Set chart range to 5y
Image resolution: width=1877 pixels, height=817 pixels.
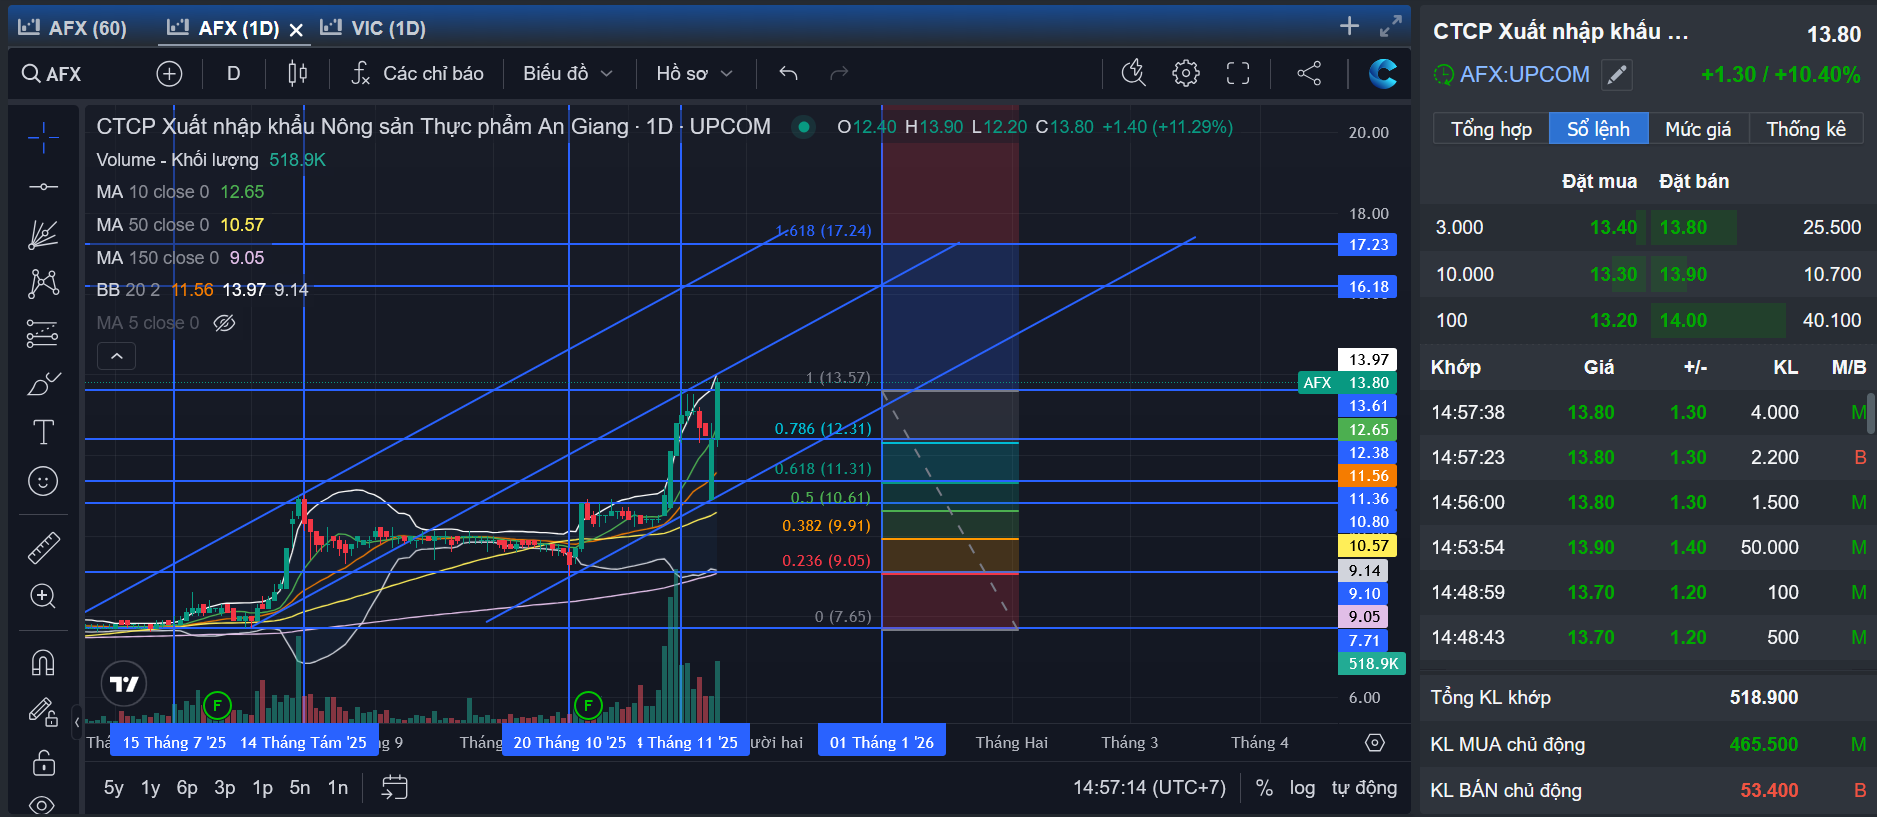pyautogui.click(x=114, y=788)
